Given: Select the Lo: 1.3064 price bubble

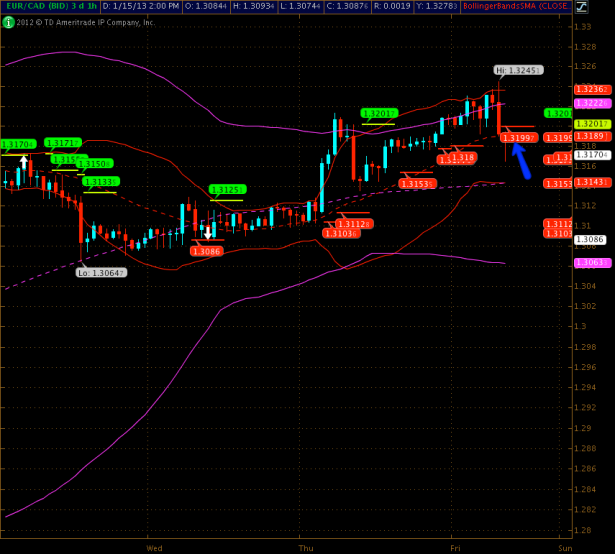Looking at the screenshot, I should (x=100, y=272).
